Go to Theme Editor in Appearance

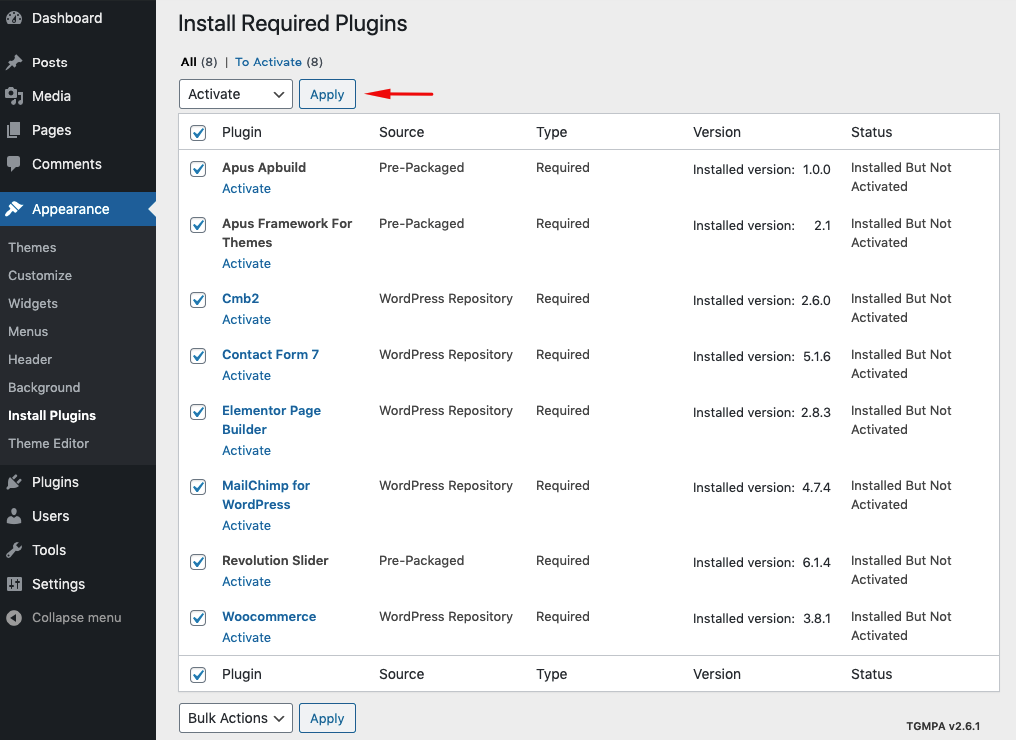(x=49, y=443)
